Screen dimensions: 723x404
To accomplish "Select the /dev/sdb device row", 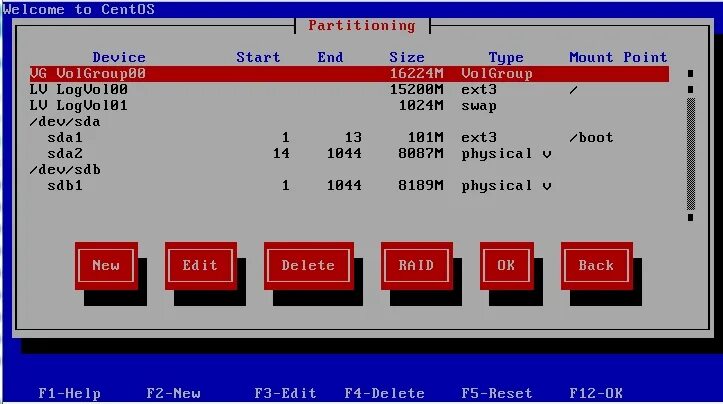I will tap(349, 170).
